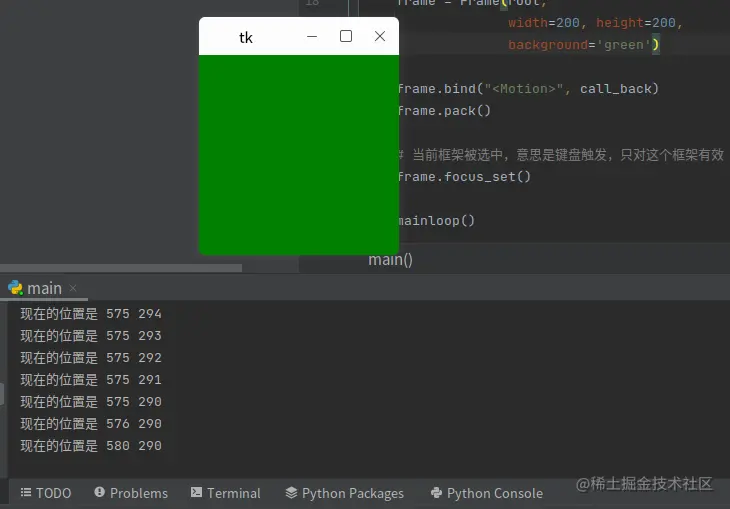
Task: Click output line '575 290'
Action: (91, 401)
